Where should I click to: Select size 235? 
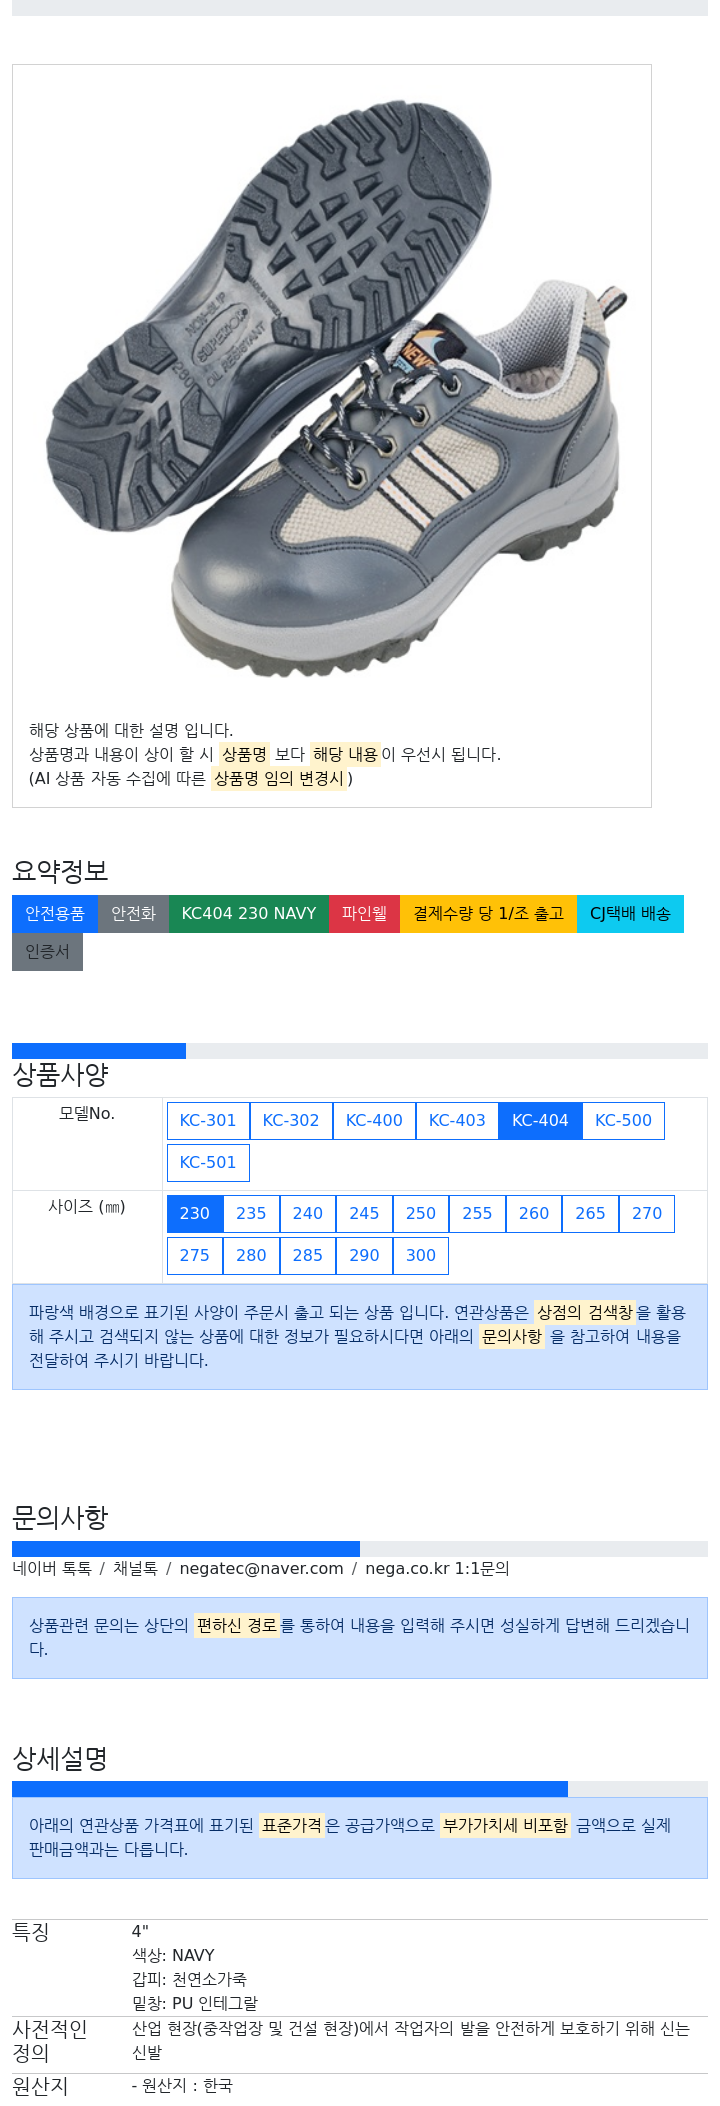(251, 1214)
